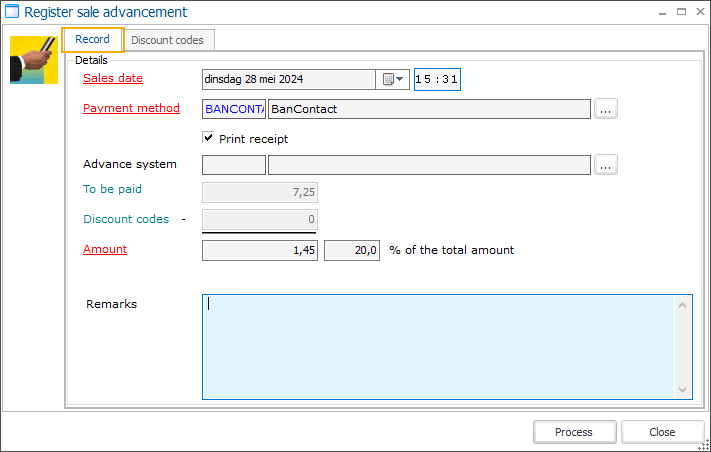Click the BANCONTA payment code field
The image size is (711, 452).
tap(234, 109)
